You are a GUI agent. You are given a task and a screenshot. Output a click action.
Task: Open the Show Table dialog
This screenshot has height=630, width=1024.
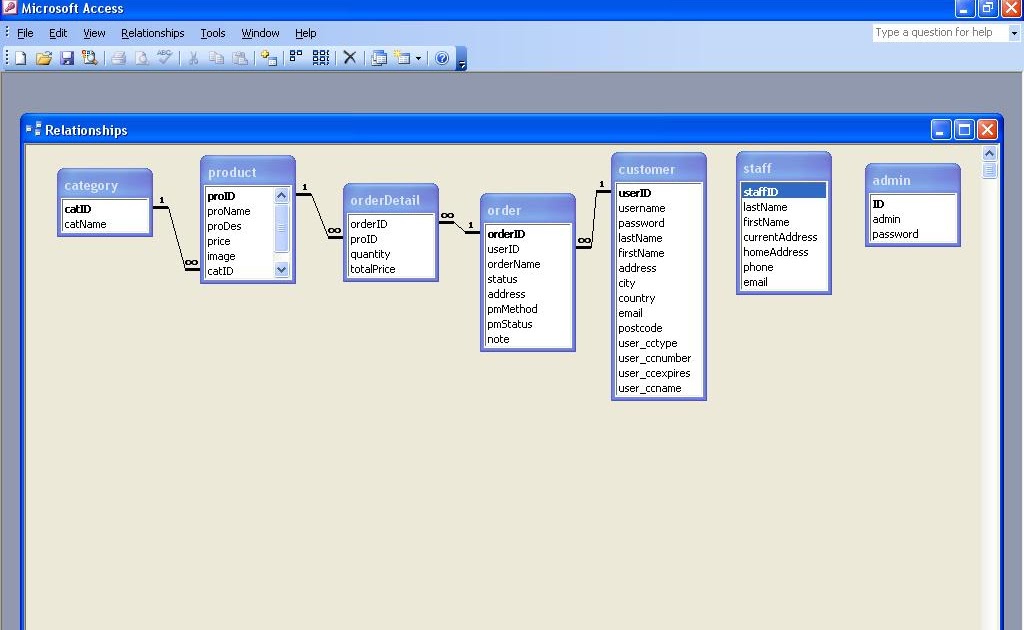pos(267,57)
